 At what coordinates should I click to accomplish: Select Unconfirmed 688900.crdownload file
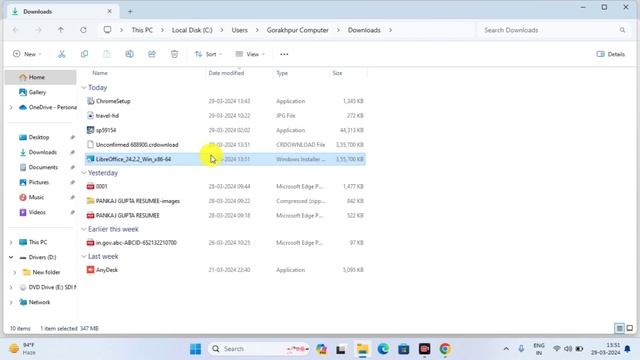coord(225,145)
